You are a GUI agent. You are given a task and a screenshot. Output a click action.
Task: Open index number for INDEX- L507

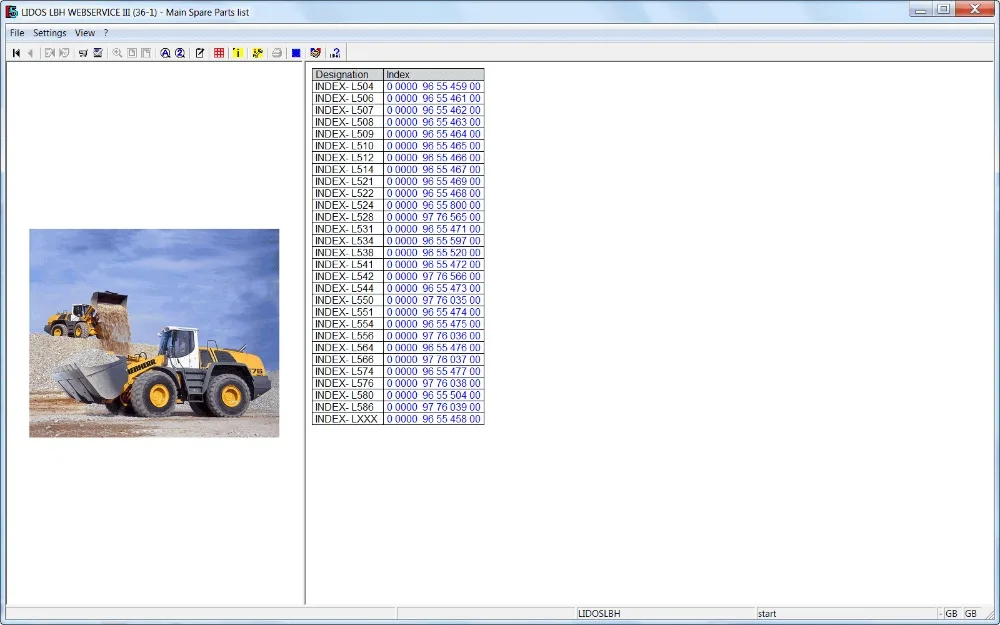[x=434, y=110]
